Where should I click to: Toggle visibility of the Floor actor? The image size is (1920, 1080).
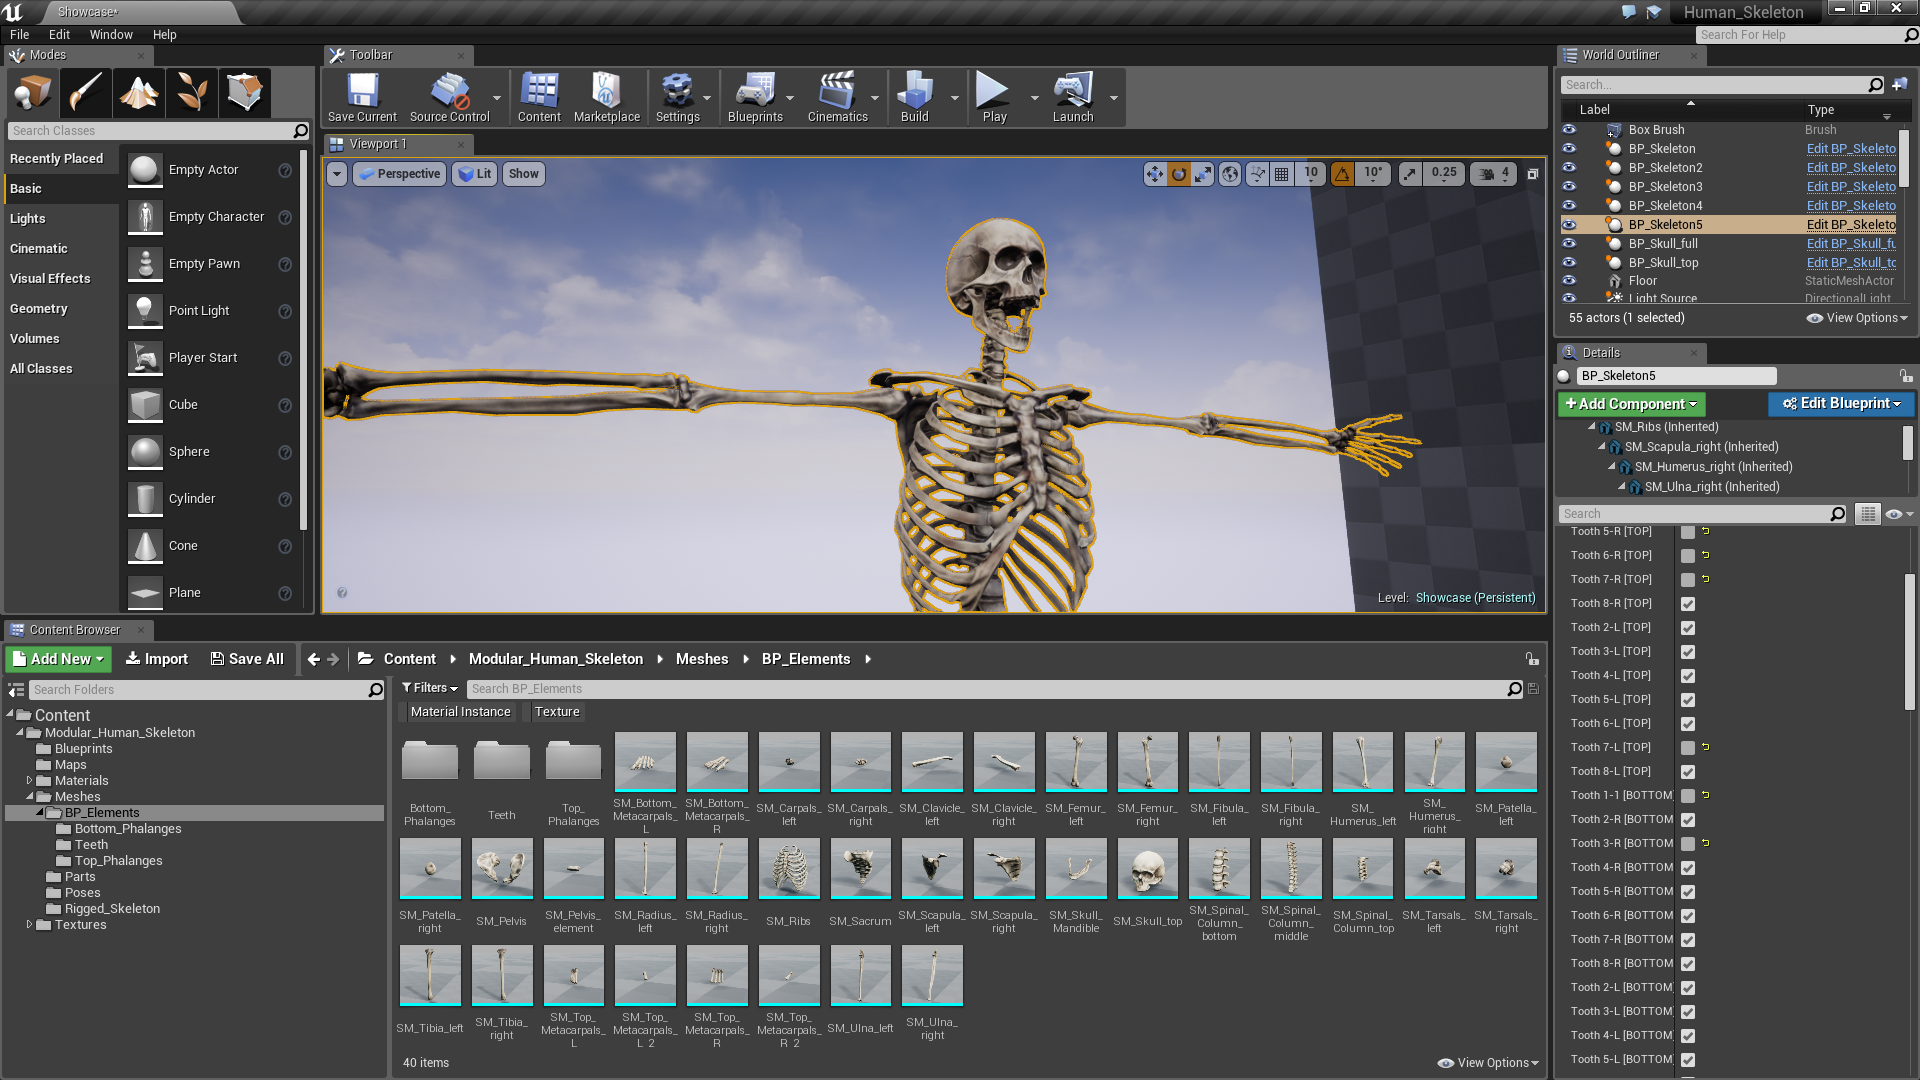click(1569, 281)
